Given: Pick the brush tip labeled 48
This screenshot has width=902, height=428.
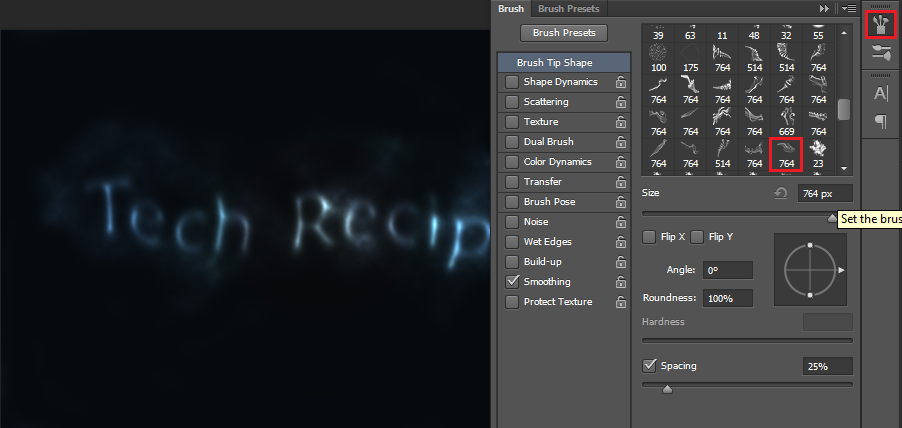Looking at the screenshot, I should (x=754, y=33).
